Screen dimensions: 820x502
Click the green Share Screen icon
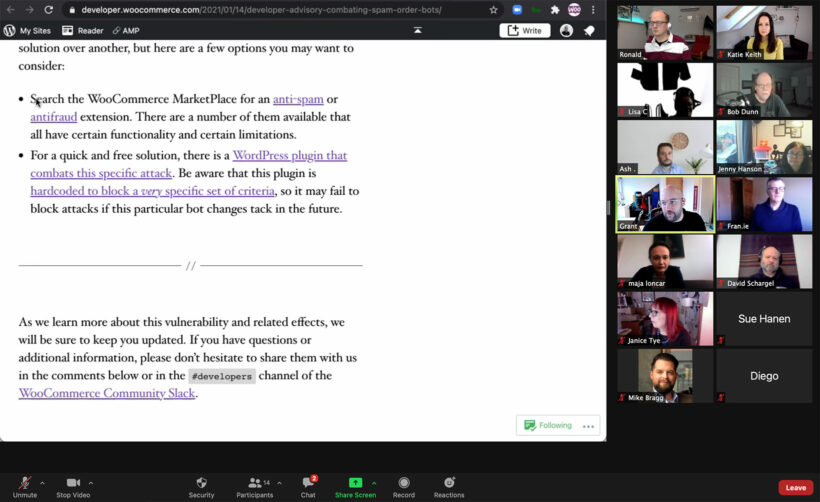[x=355, y=483]
